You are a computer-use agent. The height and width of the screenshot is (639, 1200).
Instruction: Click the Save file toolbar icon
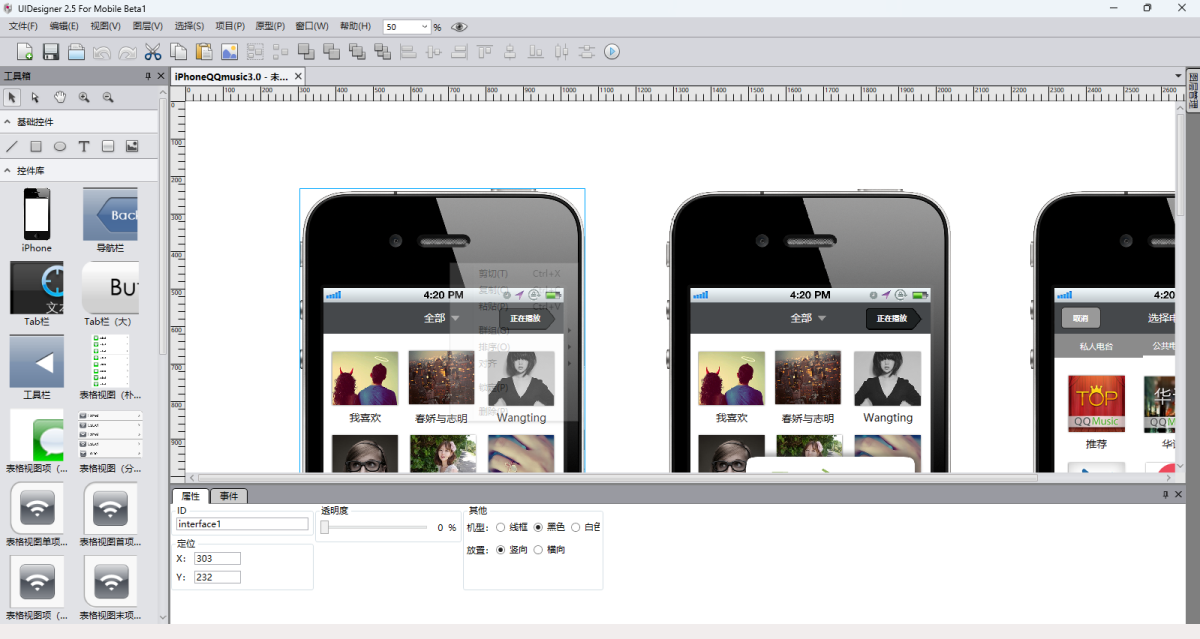50,52
